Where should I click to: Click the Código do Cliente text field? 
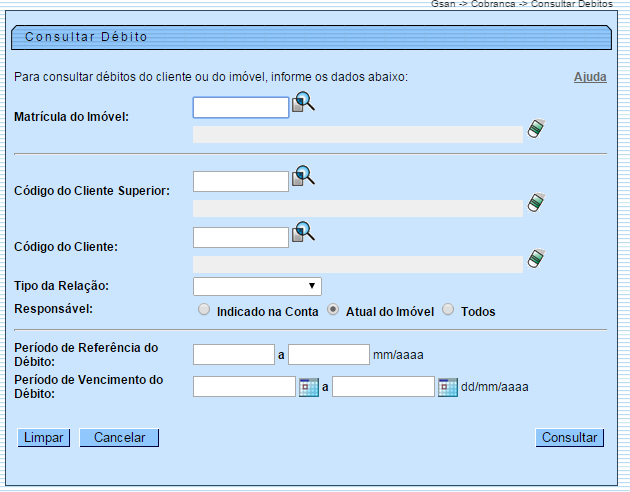240,237
